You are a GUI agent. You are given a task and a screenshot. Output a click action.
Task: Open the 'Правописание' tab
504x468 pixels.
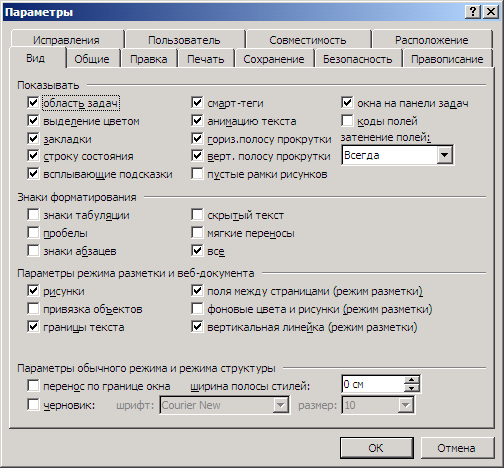(x=447, y=59)
